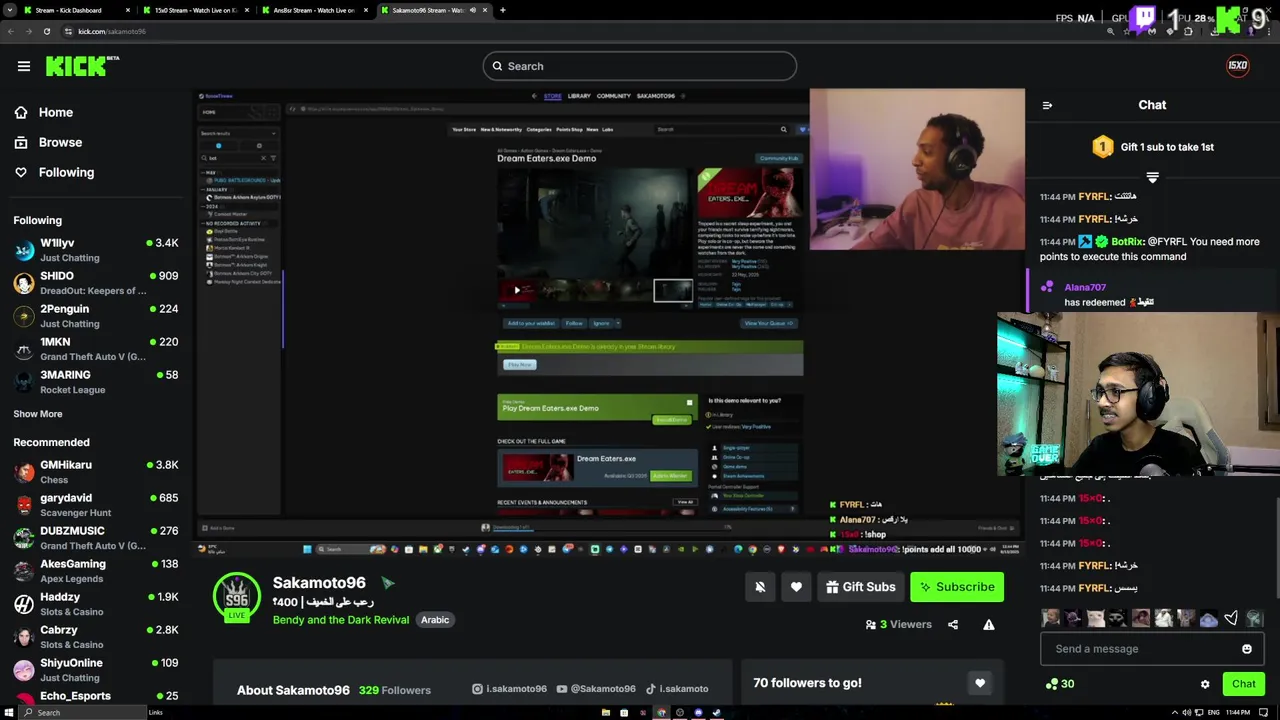Open the emoji picker in chat

(x=1247, y=649)
